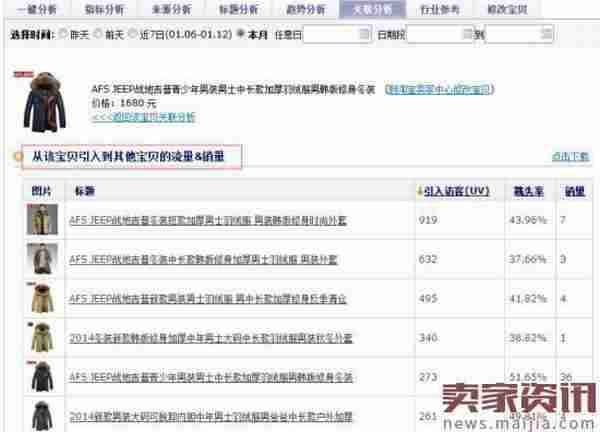Open thumbnail of product with 340 visitors

point(42,337)
